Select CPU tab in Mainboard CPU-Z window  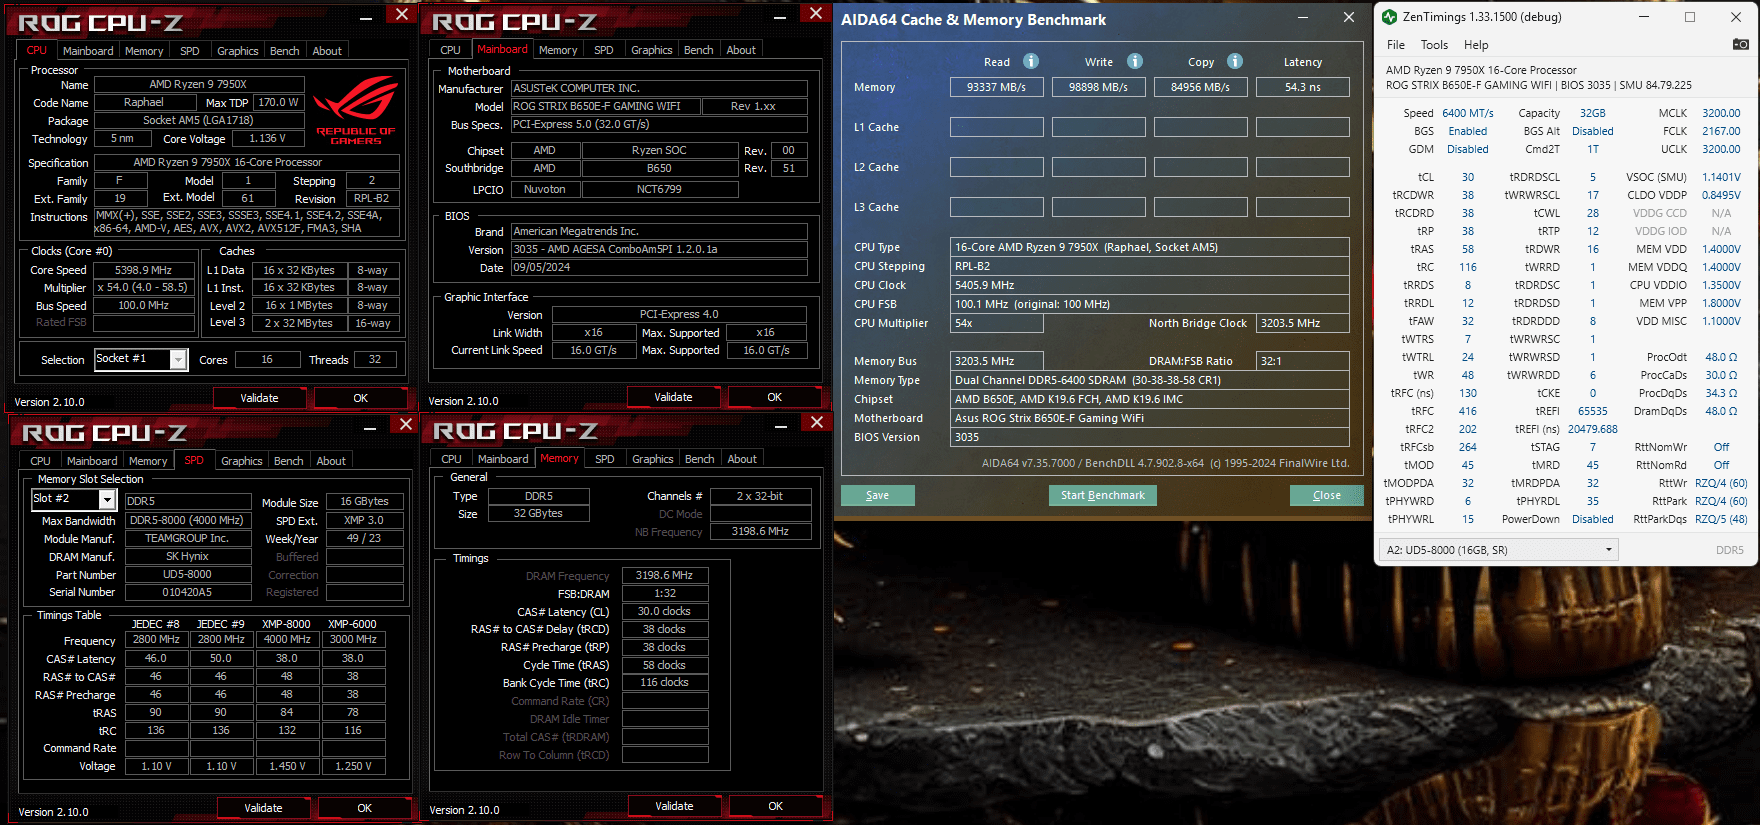tap(451, 50)
